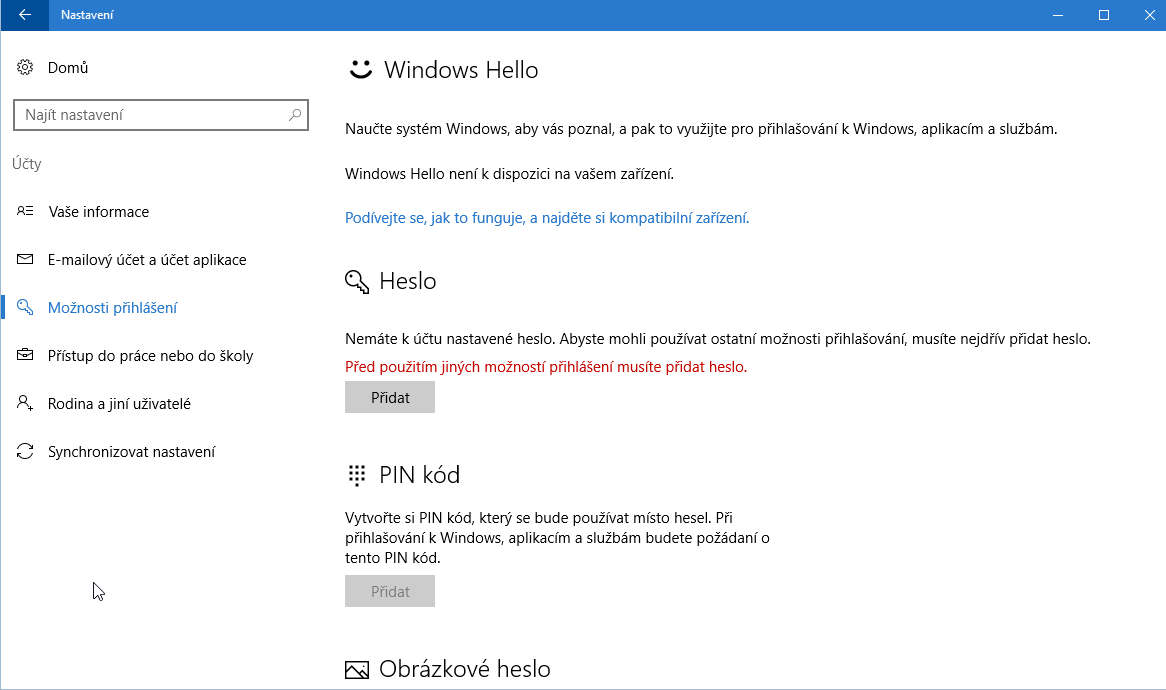
Task: Click Přidat button under Heslo
Action: click(x=390, y=397)
